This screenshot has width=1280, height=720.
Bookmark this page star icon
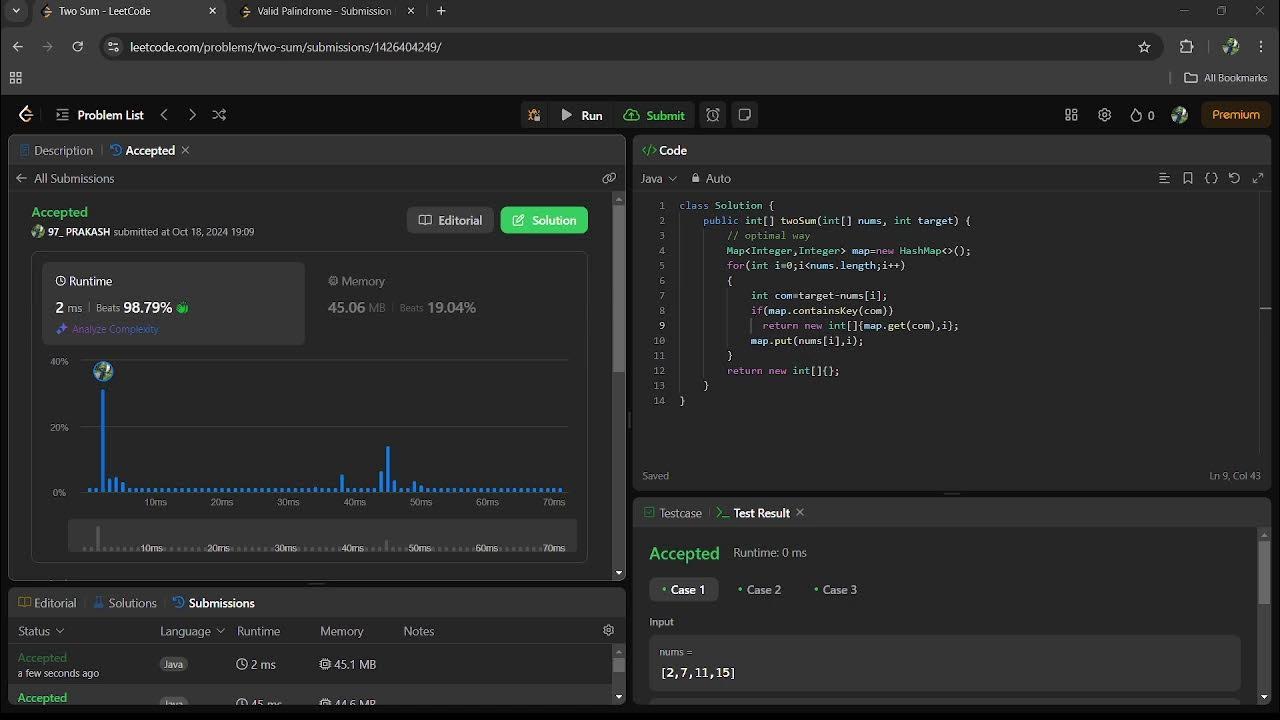pos(1144,47)
